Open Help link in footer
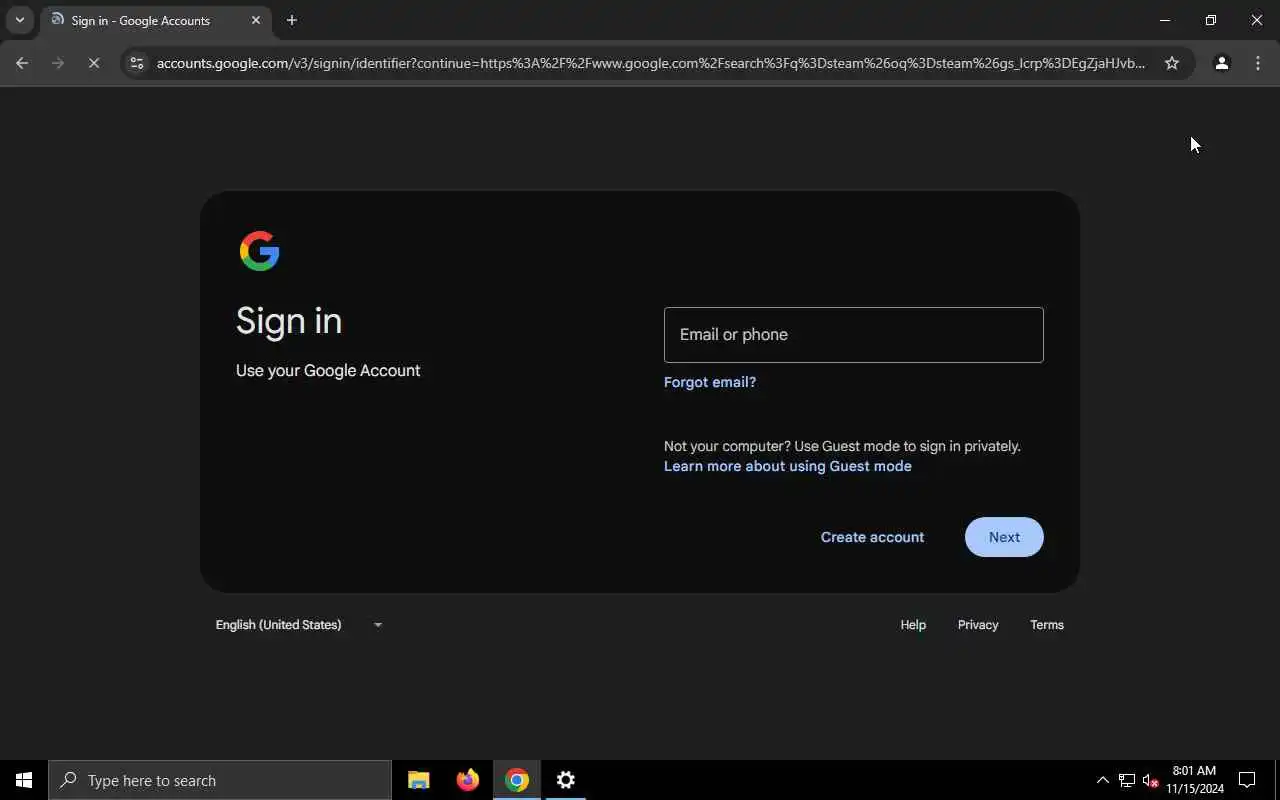The width and height of the screenshot is (1280, 800). (913, 625)
